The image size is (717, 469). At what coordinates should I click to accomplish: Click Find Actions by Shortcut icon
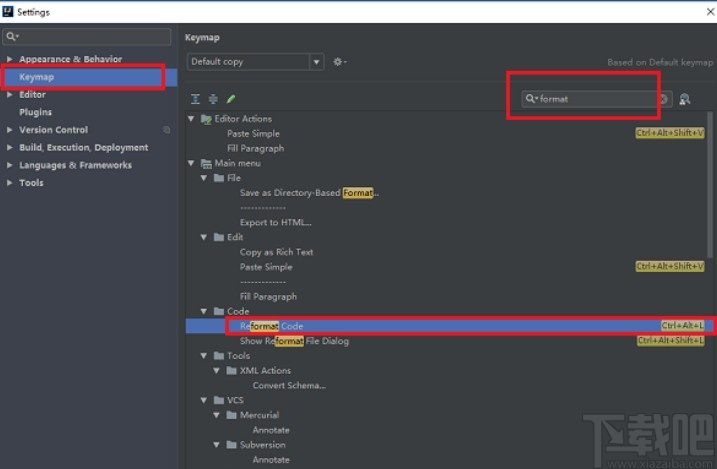pos(685,99)
